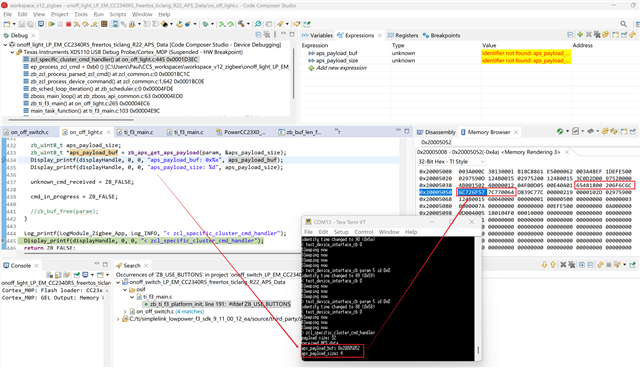This screenshot has width=640, height=368.
Task: Open the Run menu
Action: tap(98, 14)
